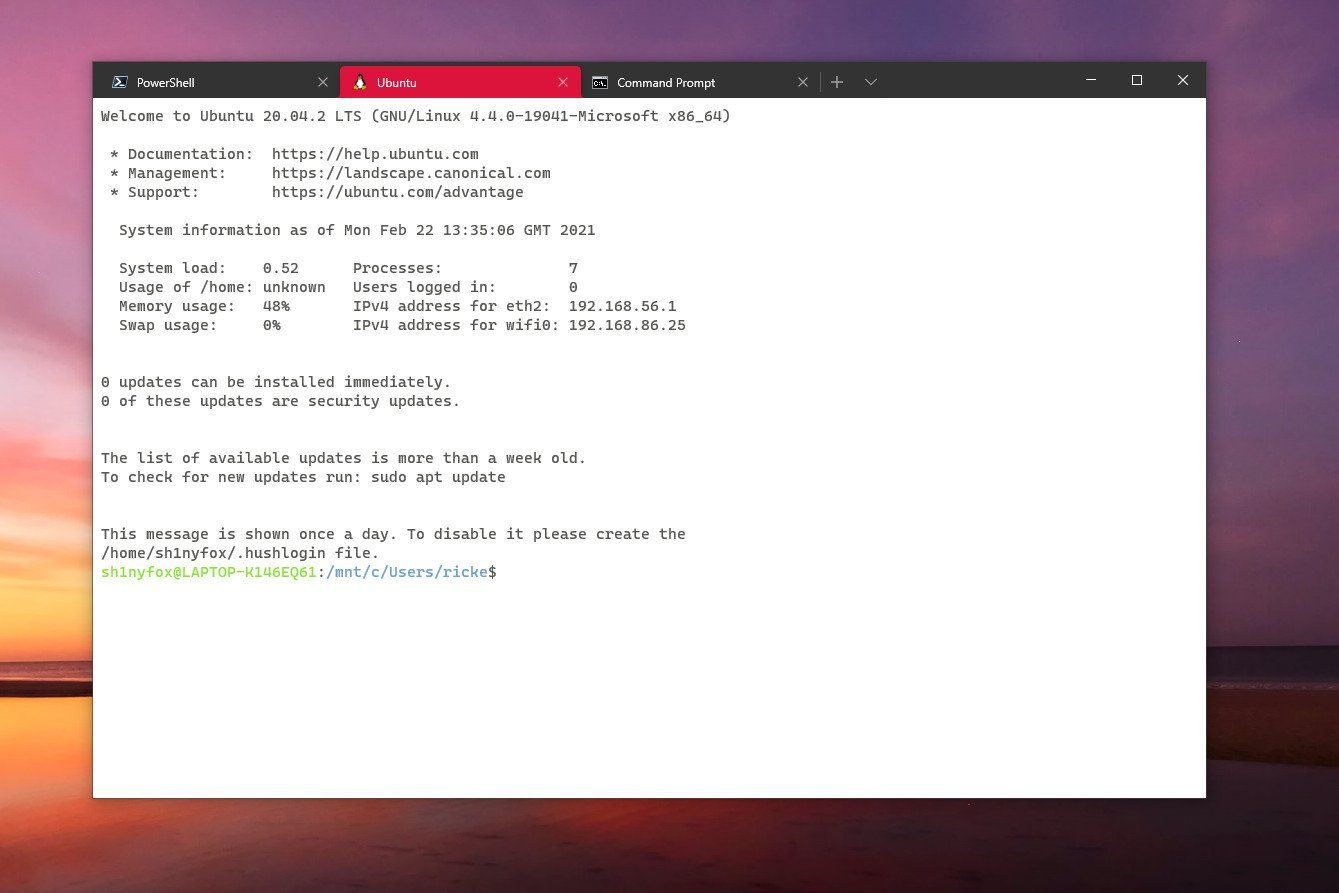Image resolution: width=1339 pixels, height=893 pixels.
Task: Close the PowerShell tab with its X
Action: point(323,81)
